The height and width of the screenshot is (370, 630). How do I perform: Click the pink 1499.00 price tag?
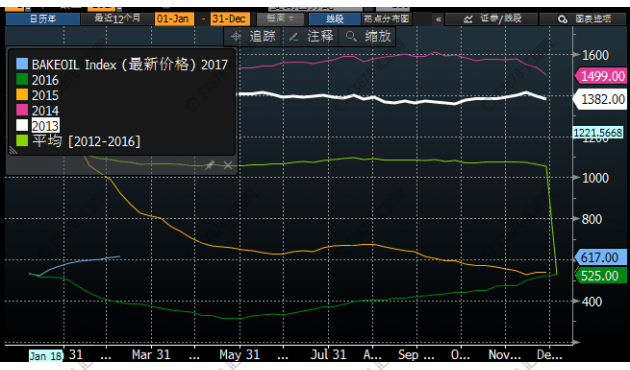coord(601,76)
